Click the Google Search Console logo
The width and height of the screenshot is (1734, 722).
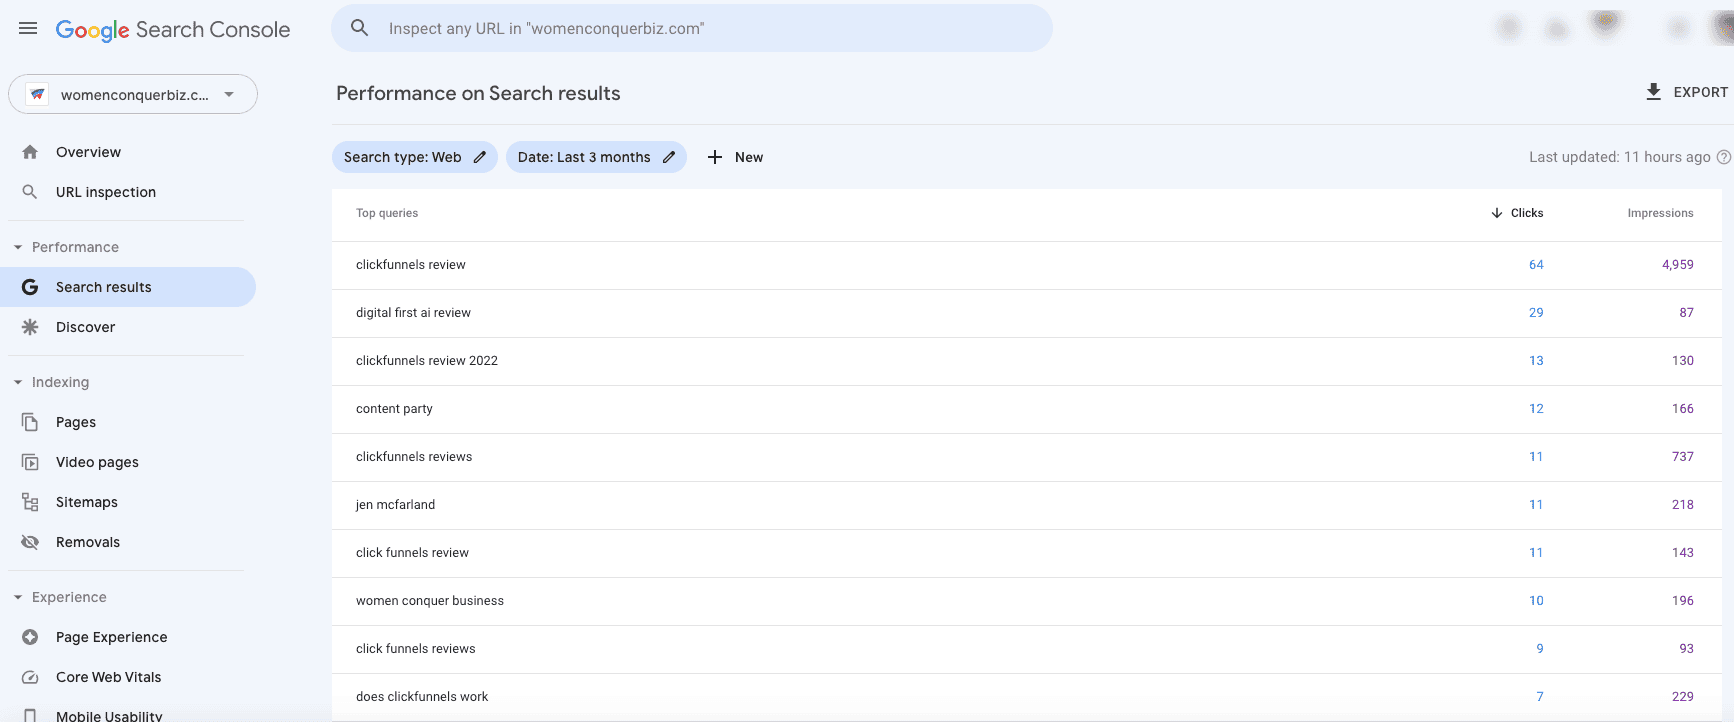[x=173, y=30]
